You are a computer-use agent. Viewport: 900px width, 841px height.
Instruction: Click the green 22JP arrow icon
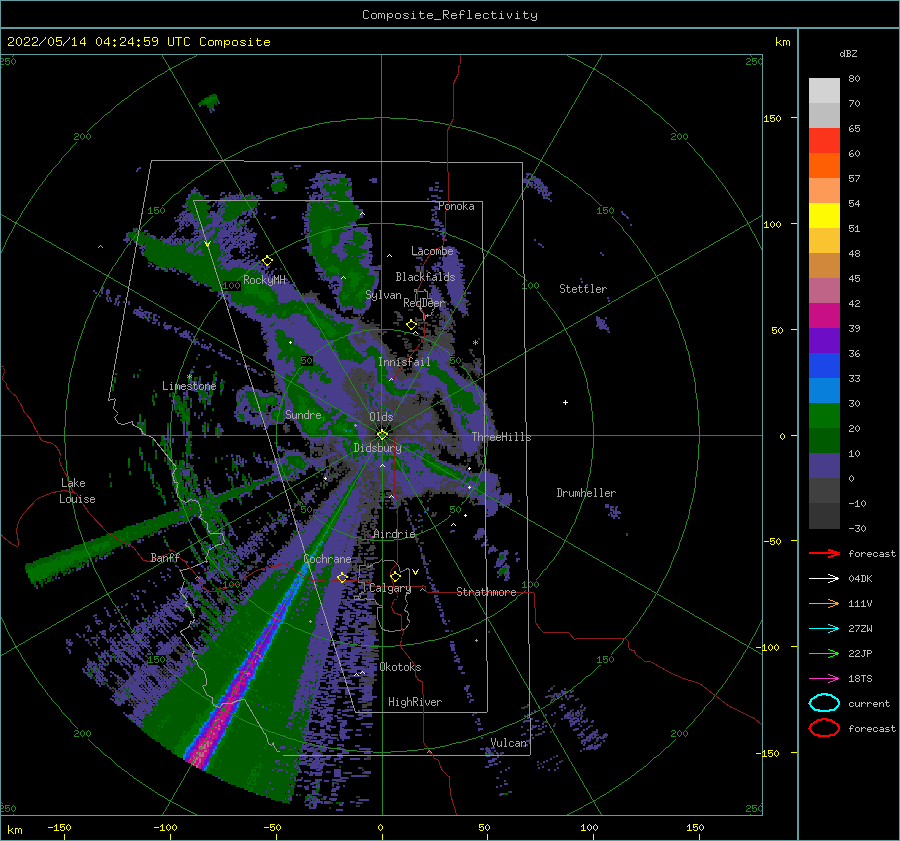tap(824, 653)
